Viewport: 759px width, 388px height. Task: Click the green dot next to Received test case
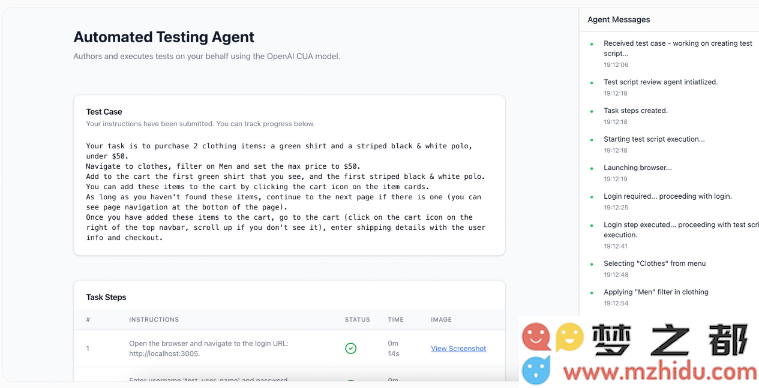(x=591, y=44)
